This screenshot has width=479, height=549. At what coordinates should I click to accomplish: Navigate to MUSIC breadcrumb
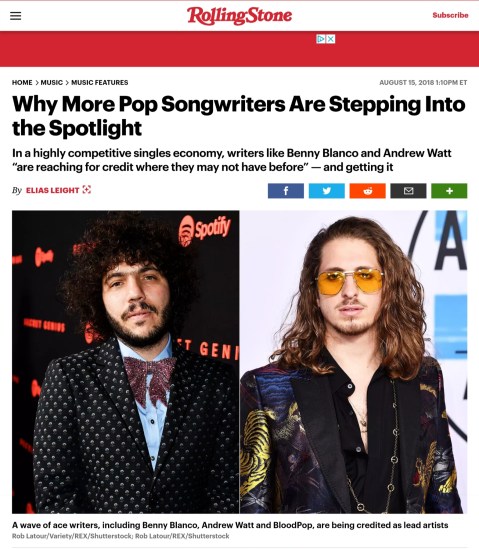(51, 83)
